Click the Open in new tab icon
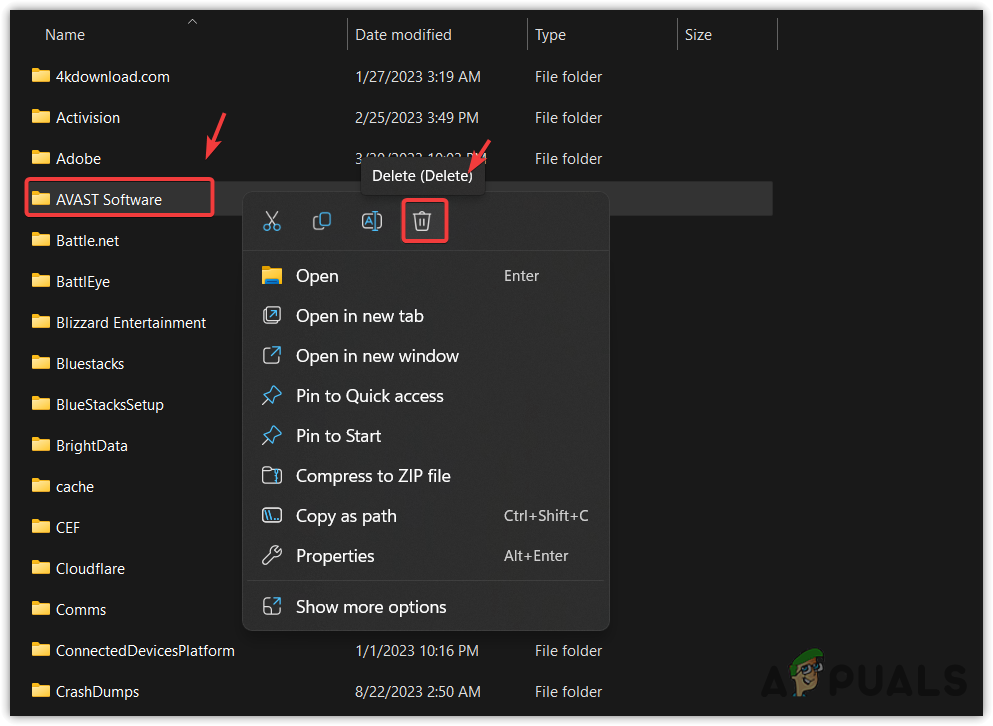This screenshot has height=726, width=993. pos(272,315)
